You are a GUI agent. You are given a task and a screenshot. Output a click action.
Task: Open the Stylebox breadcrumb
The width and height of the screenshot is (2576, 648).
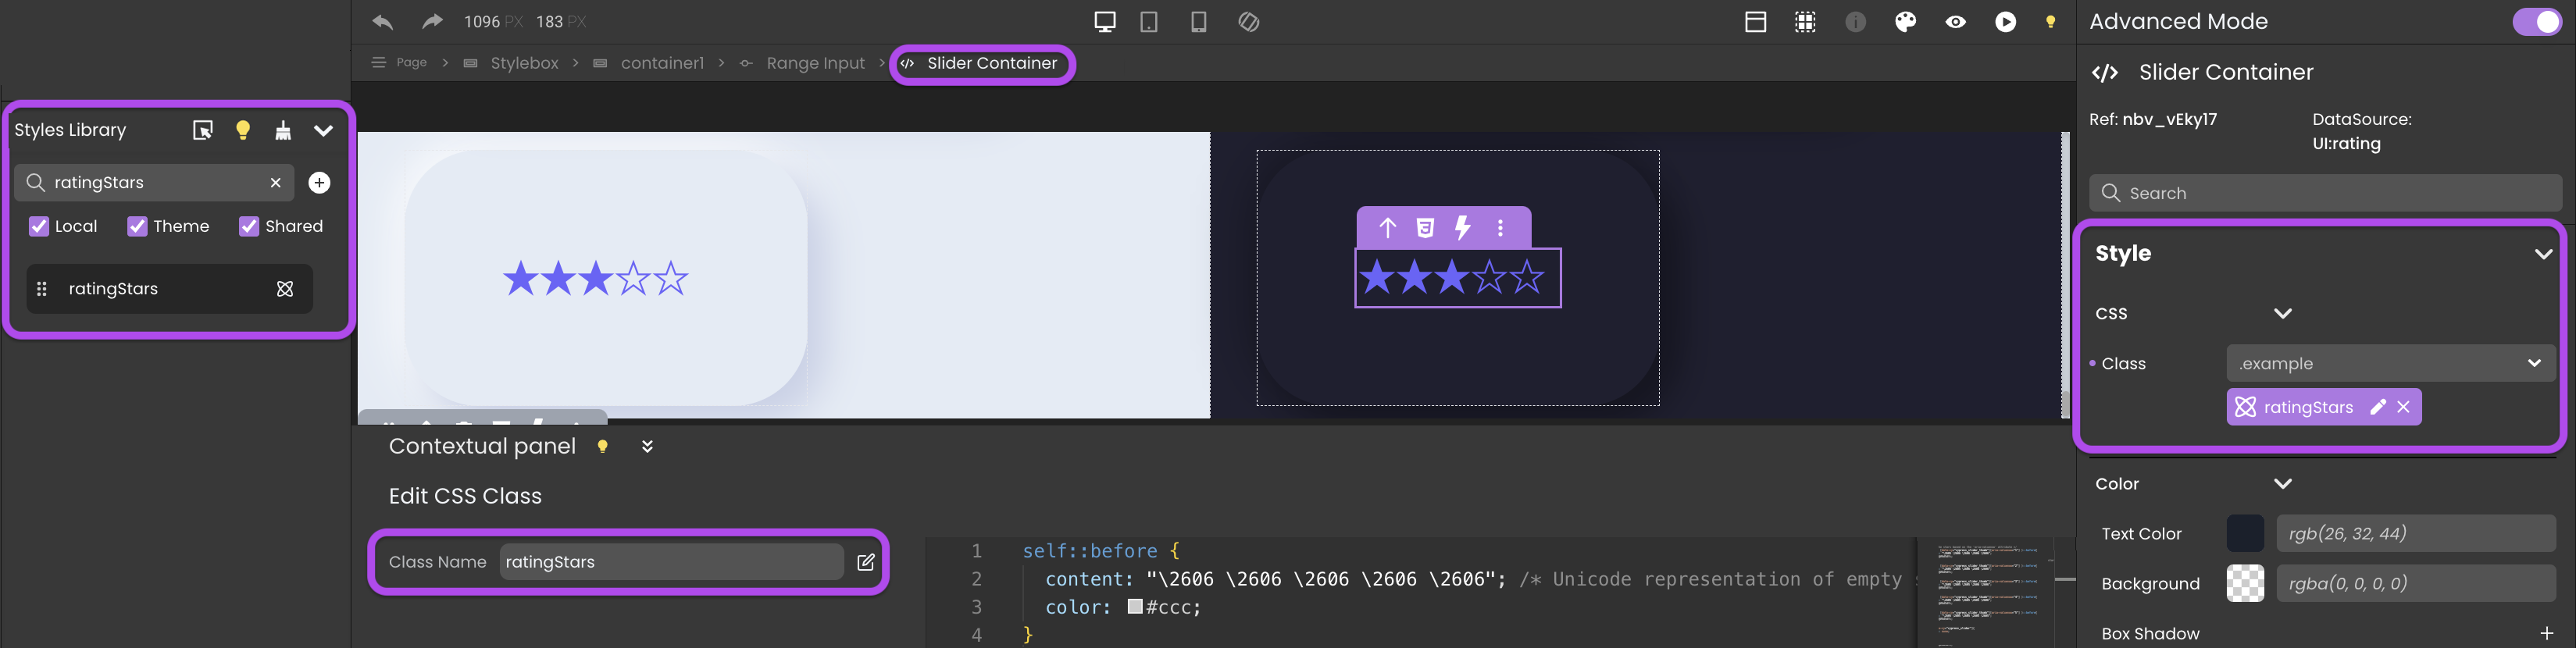(x=524, y=63)
